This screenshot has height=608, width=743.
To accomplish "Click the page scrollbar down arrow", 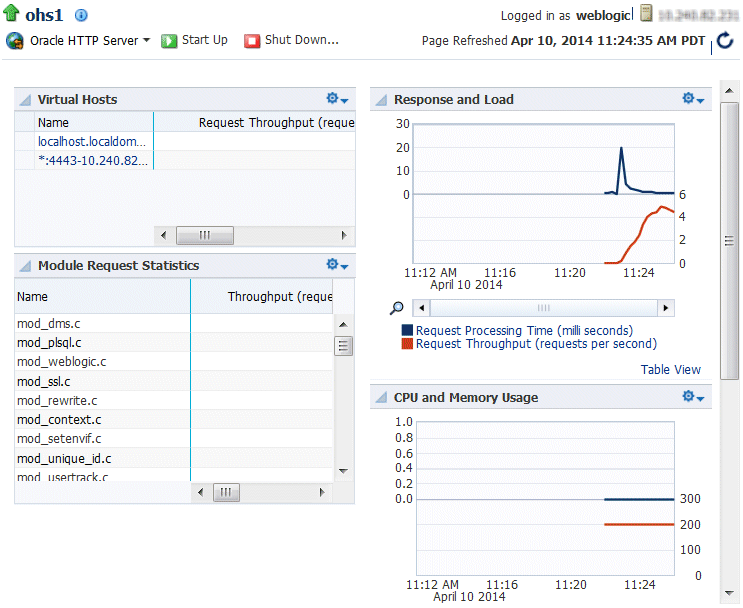I will (x=730, y=593).
